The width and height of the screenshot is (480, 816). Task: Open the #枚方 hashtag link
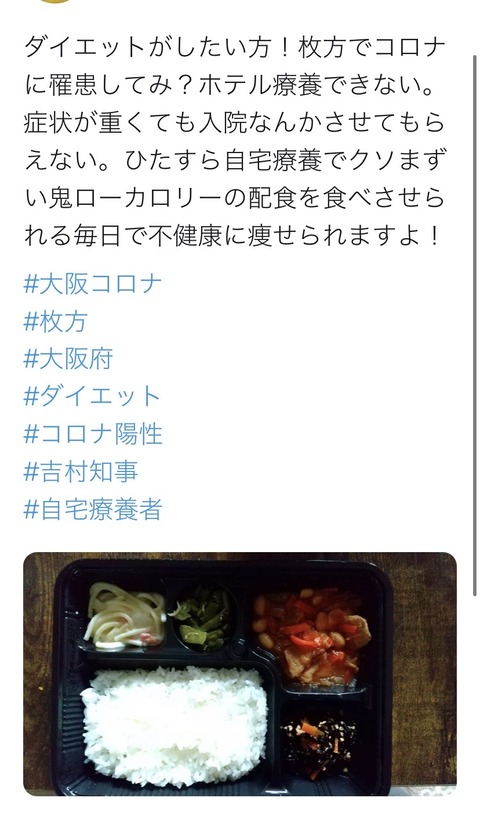pos(55,322)
